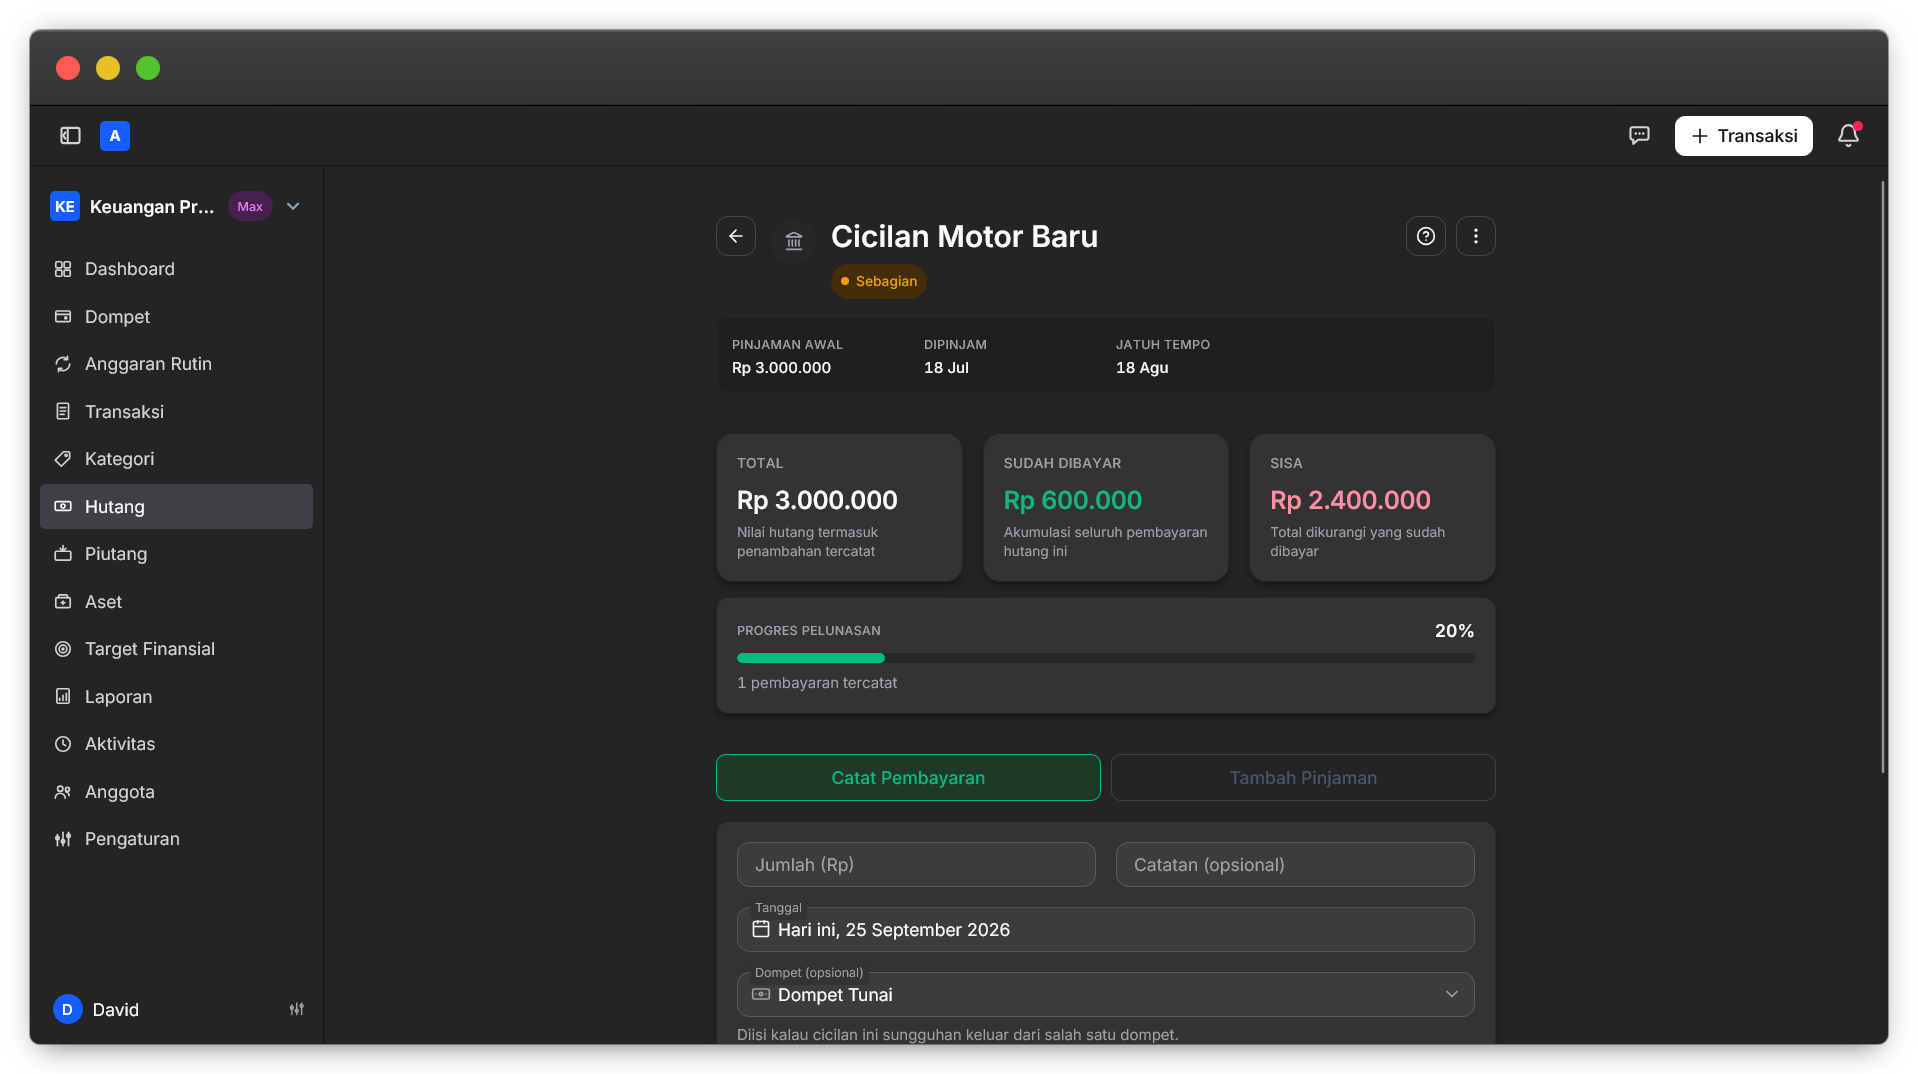Viewport: 1918px width, 1074px height.
Task: Click the + Transaksi button
Action: pos(1743,136)
